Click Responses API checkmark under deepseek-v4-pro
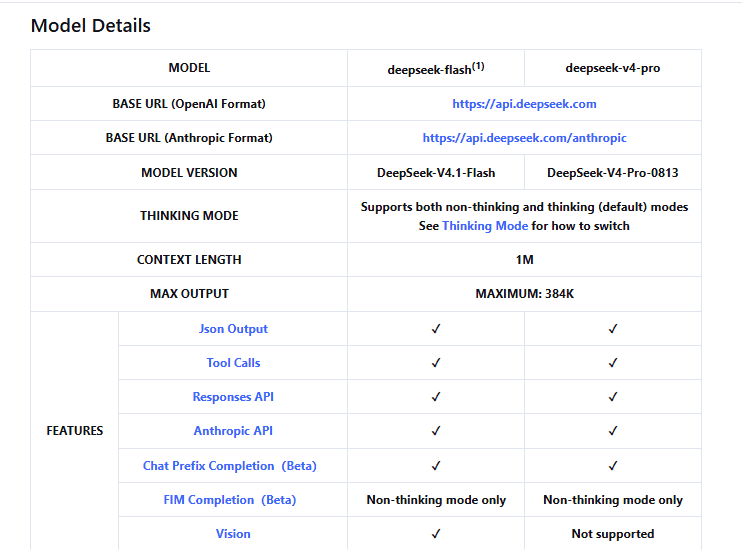 click(613, 397)
